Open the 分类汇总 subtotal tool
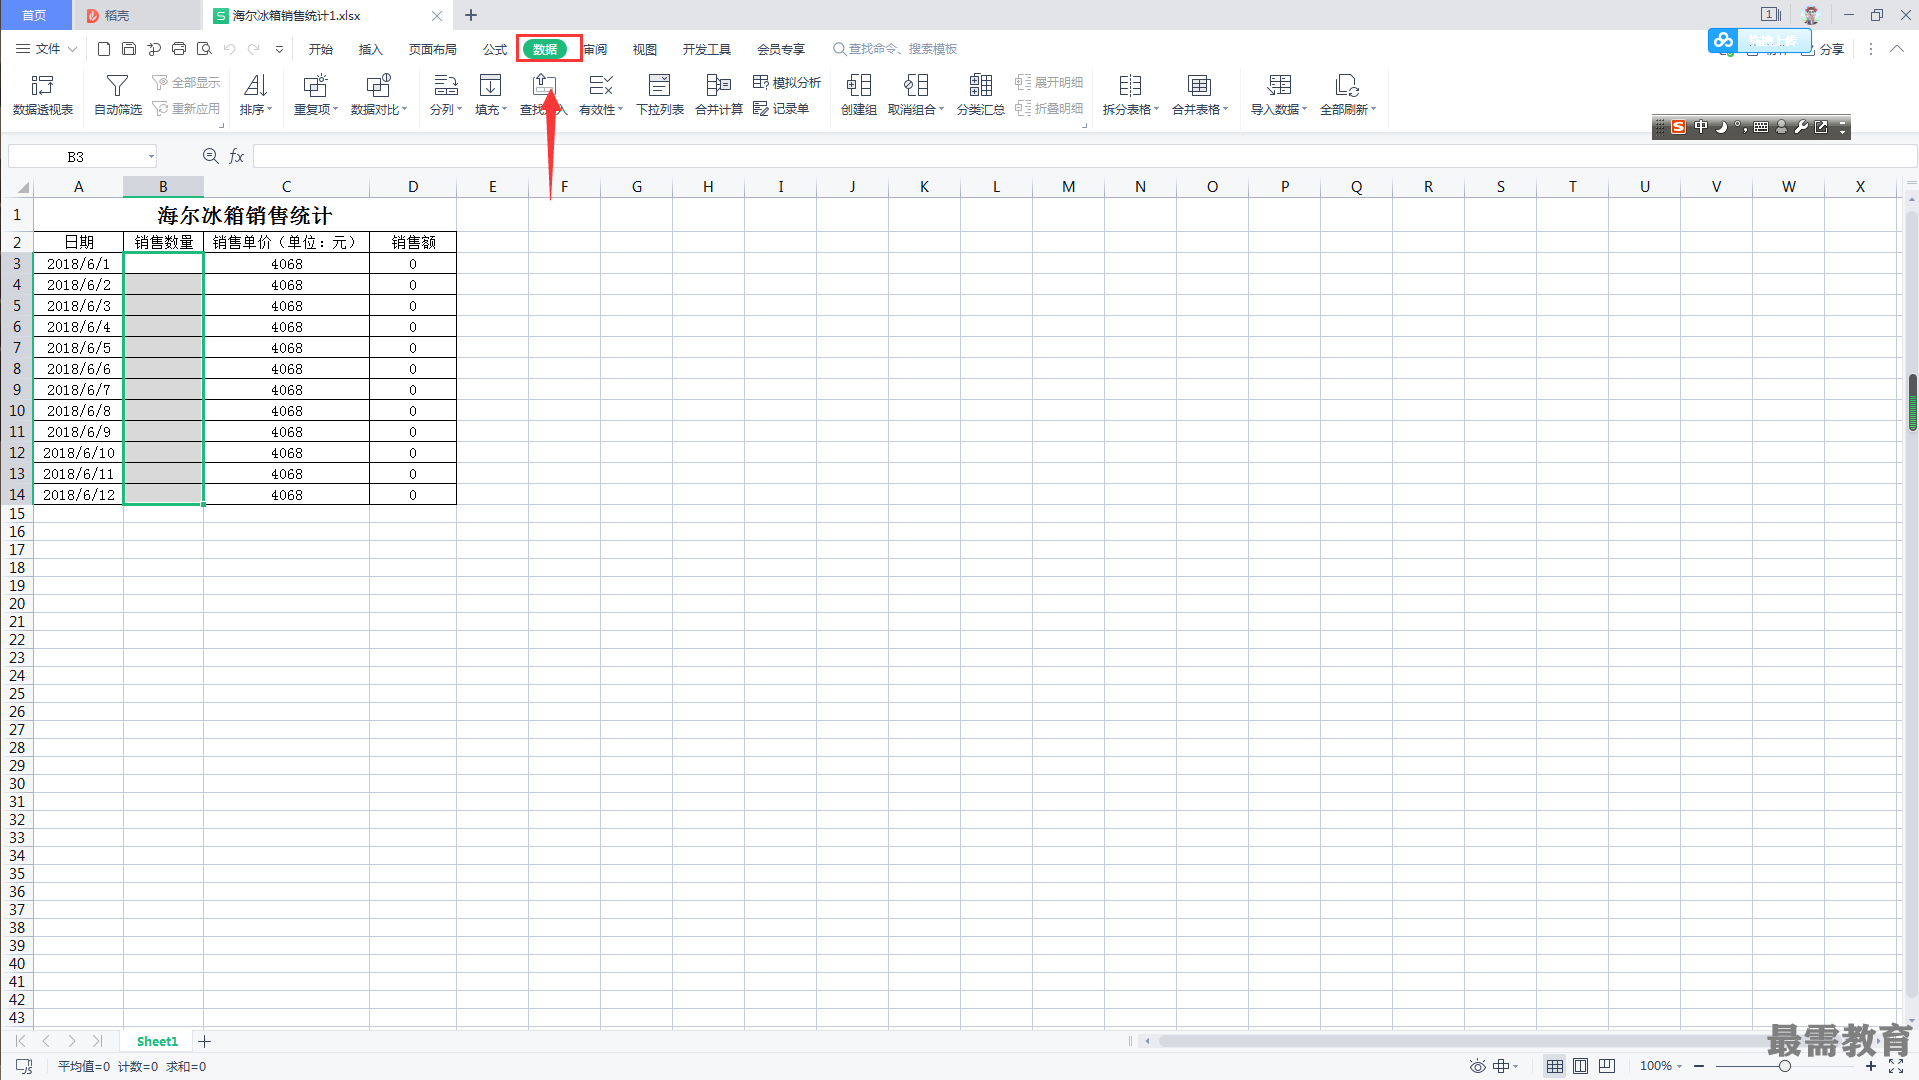The image size is (1919, 1080). click(981, 95)
